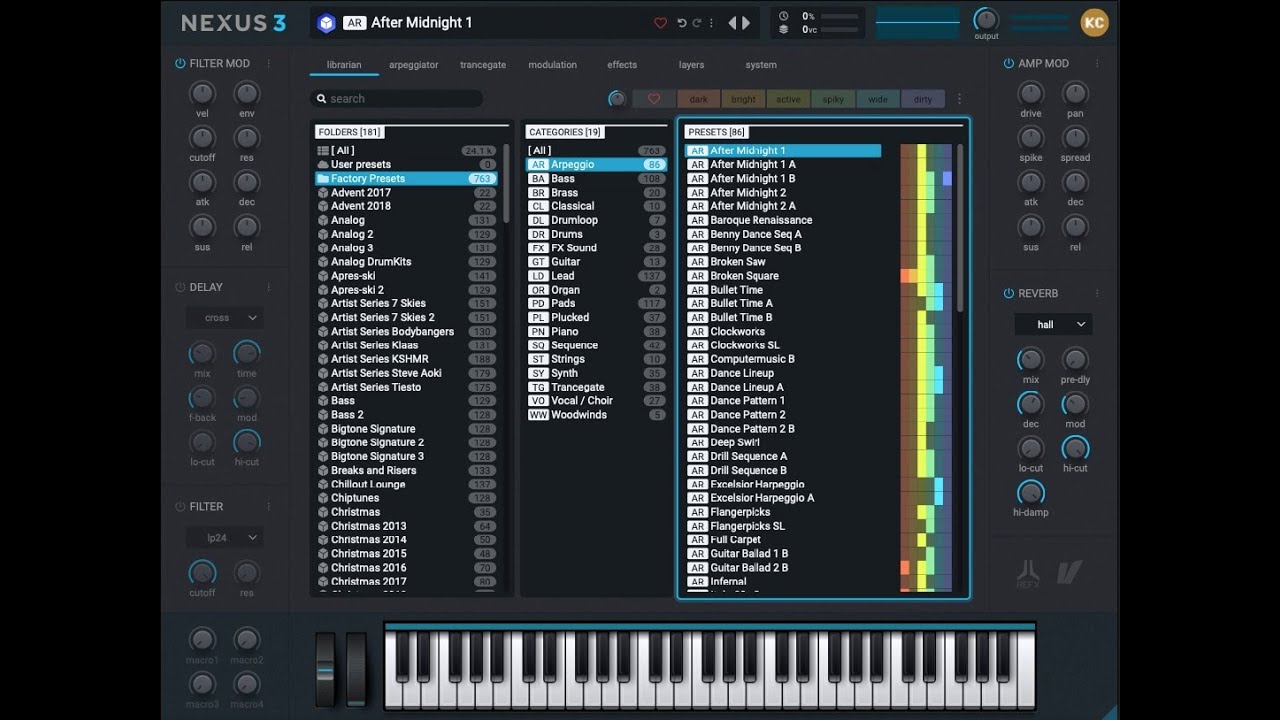Open the tag filter three-dot menu

pyautogui.click(x=959, y=99)
